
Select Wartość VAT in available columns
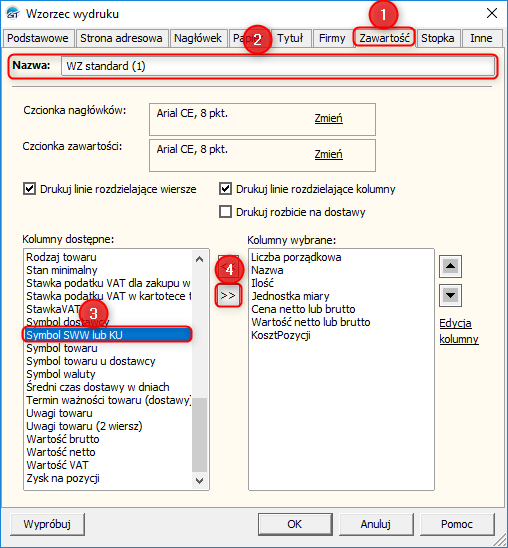click(x=108, y=465)
